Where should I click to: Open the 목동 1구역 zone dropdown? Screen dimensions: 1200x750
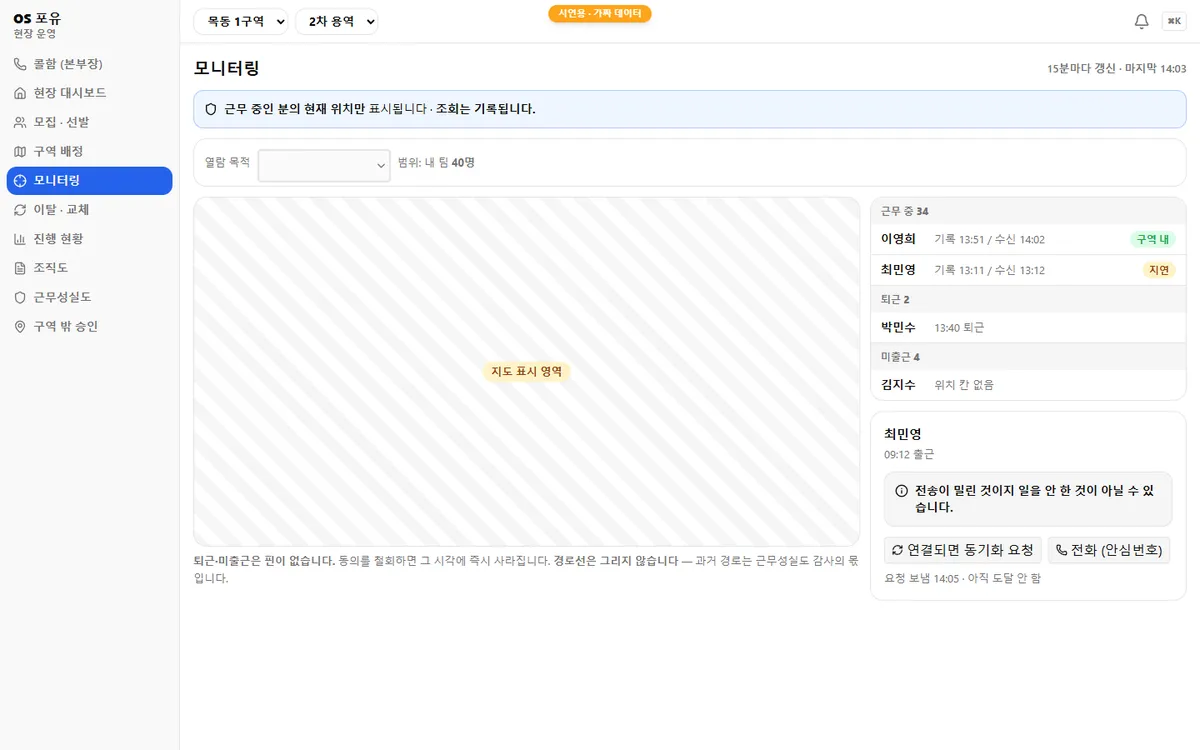(241, 21)
